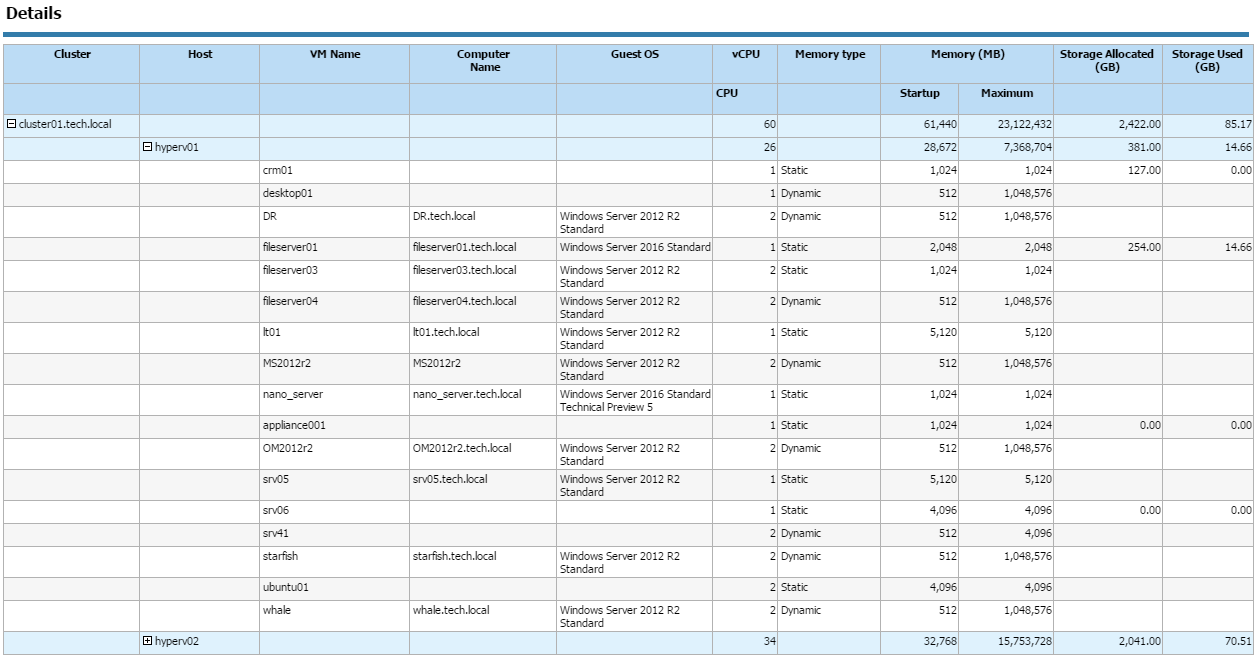Image resolution: width=1258 pixels, height=659 pixels.
Task: Click the fileserver01.tech.local computer name
Action: point(465,247)
